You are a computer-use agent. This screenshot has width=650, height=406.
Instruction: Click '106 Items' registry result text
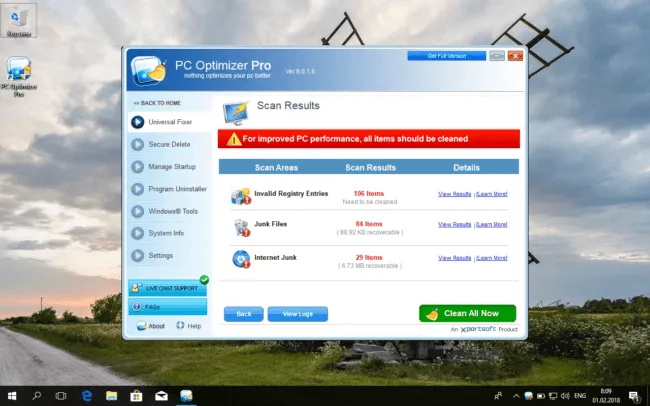point(369,194)
